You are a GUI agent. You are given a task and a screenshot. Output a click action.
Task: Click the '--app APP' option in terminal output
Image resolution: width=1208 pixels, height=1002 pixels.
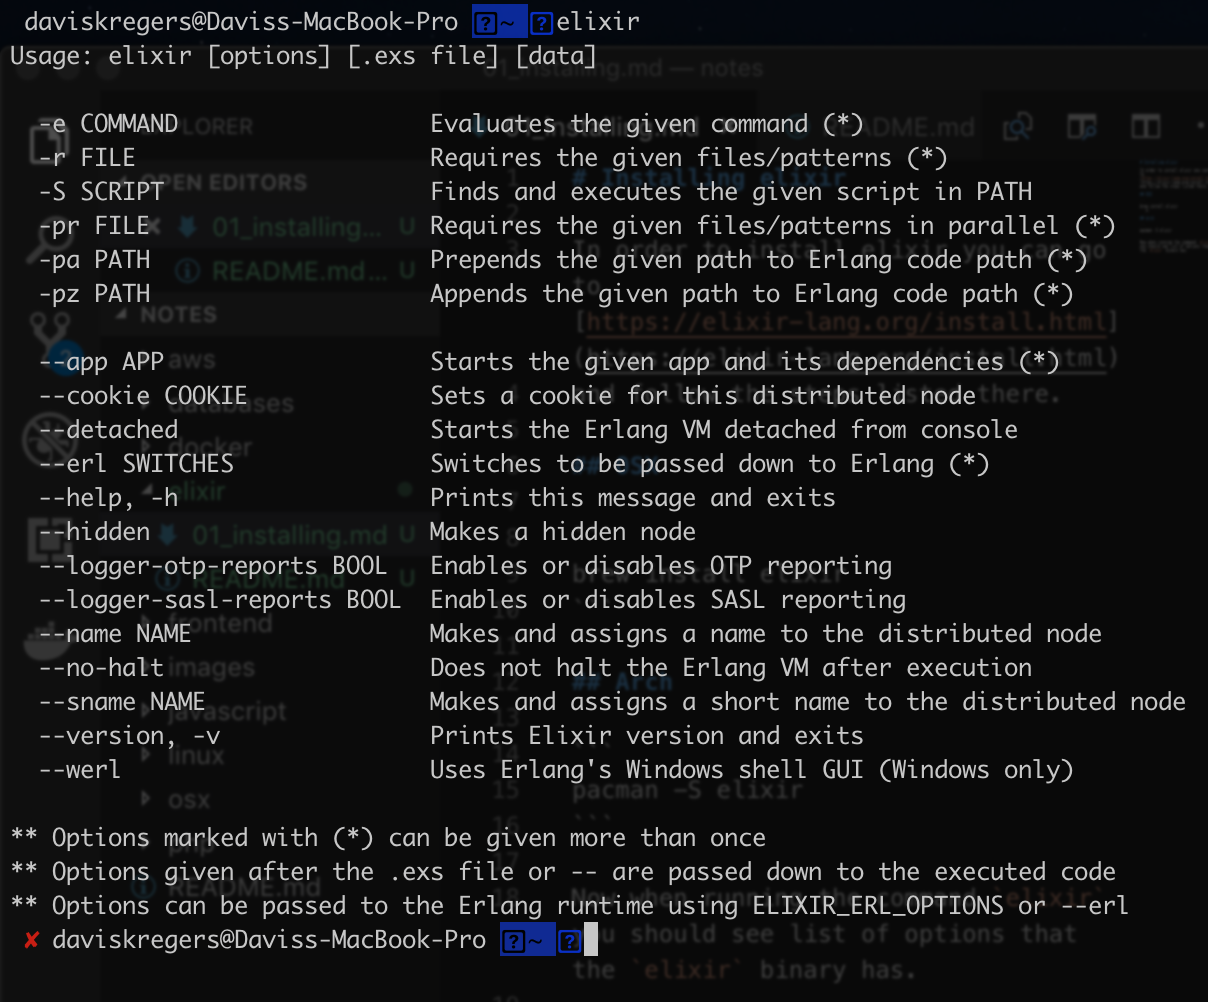pos(101,362)
